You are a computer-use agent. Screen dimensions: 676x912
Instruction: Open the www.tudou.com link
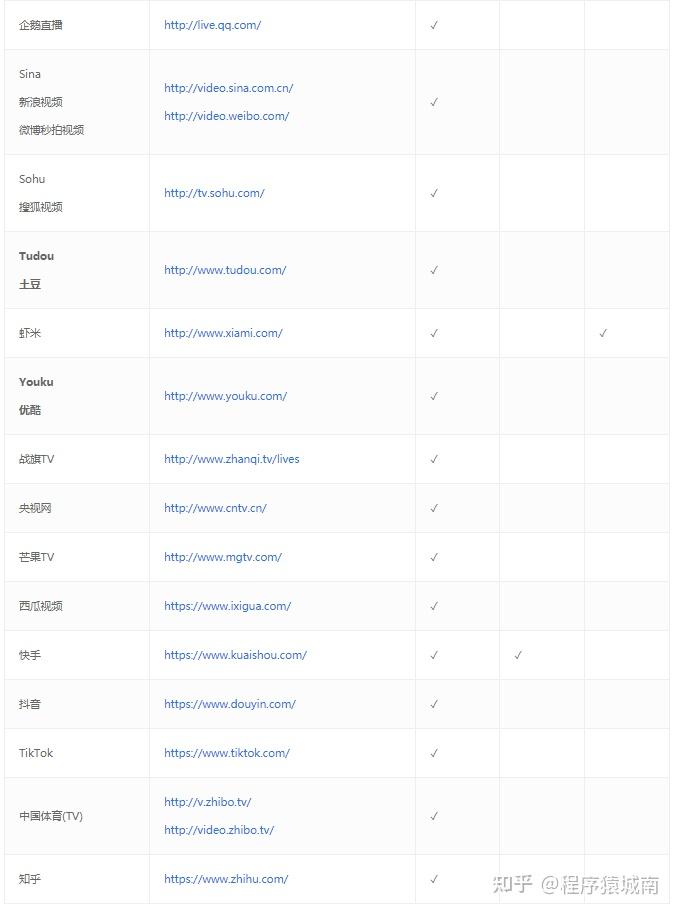(225, 270)
